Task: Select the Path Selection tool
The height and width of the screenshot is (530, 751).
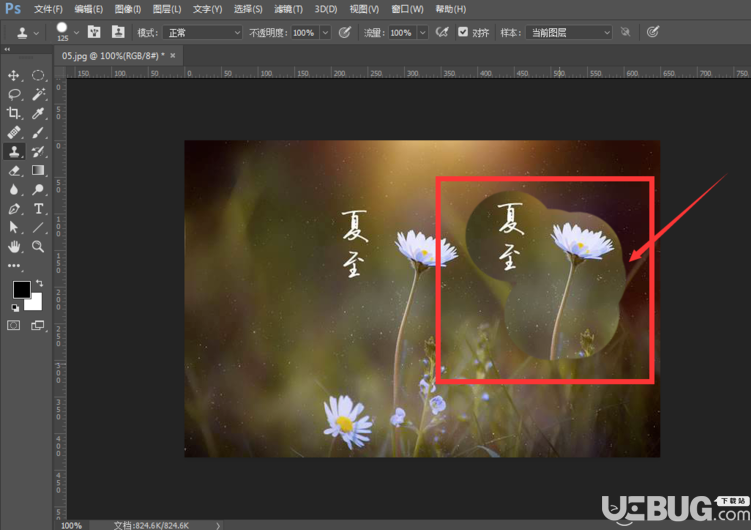Action: (x=13, y=227)
